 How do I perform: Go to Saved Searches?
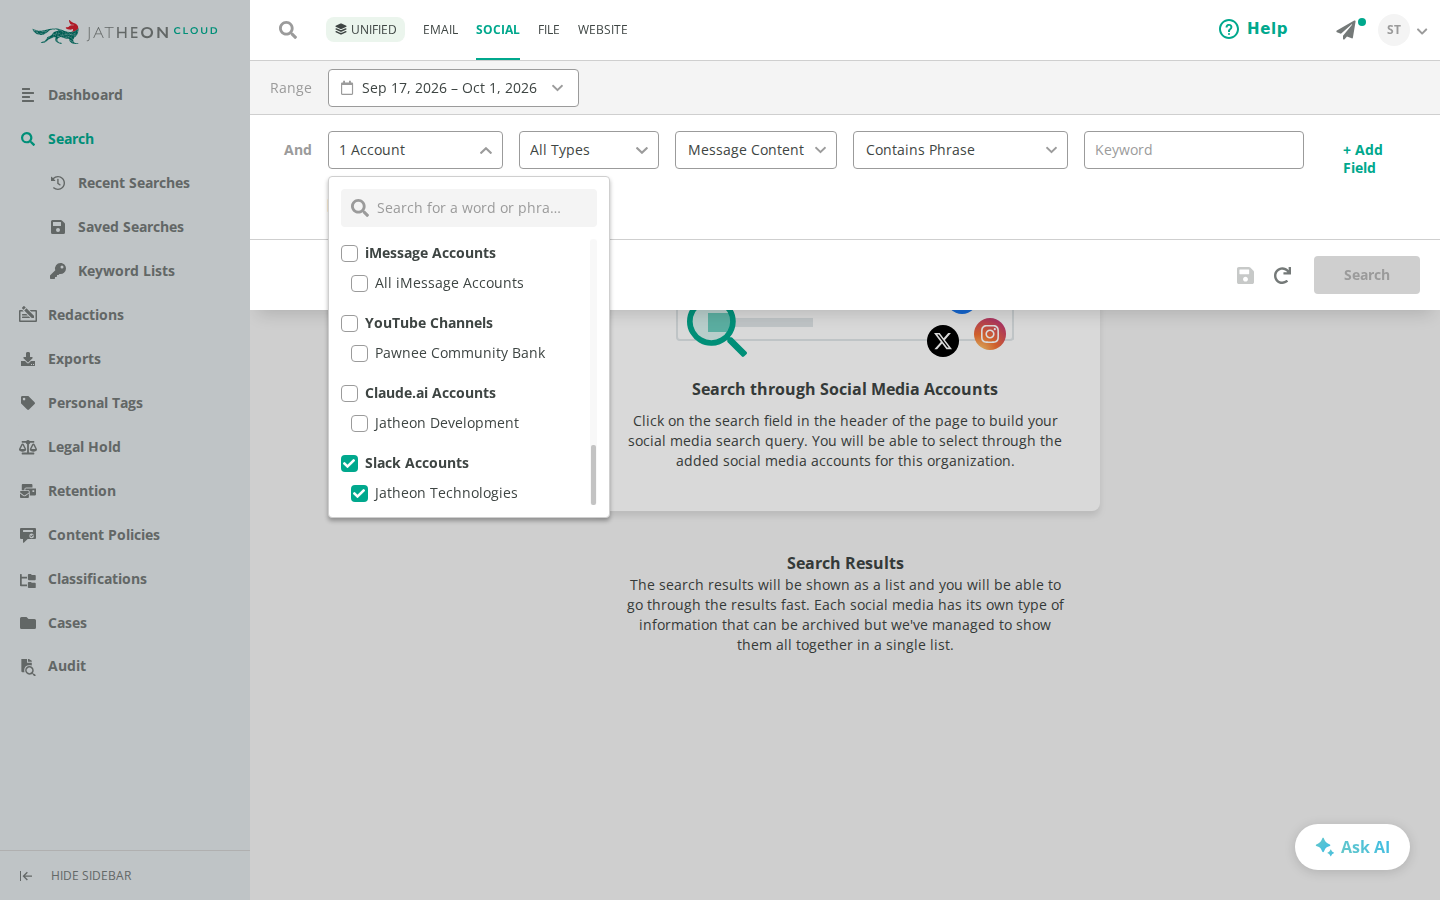point(130,227)
